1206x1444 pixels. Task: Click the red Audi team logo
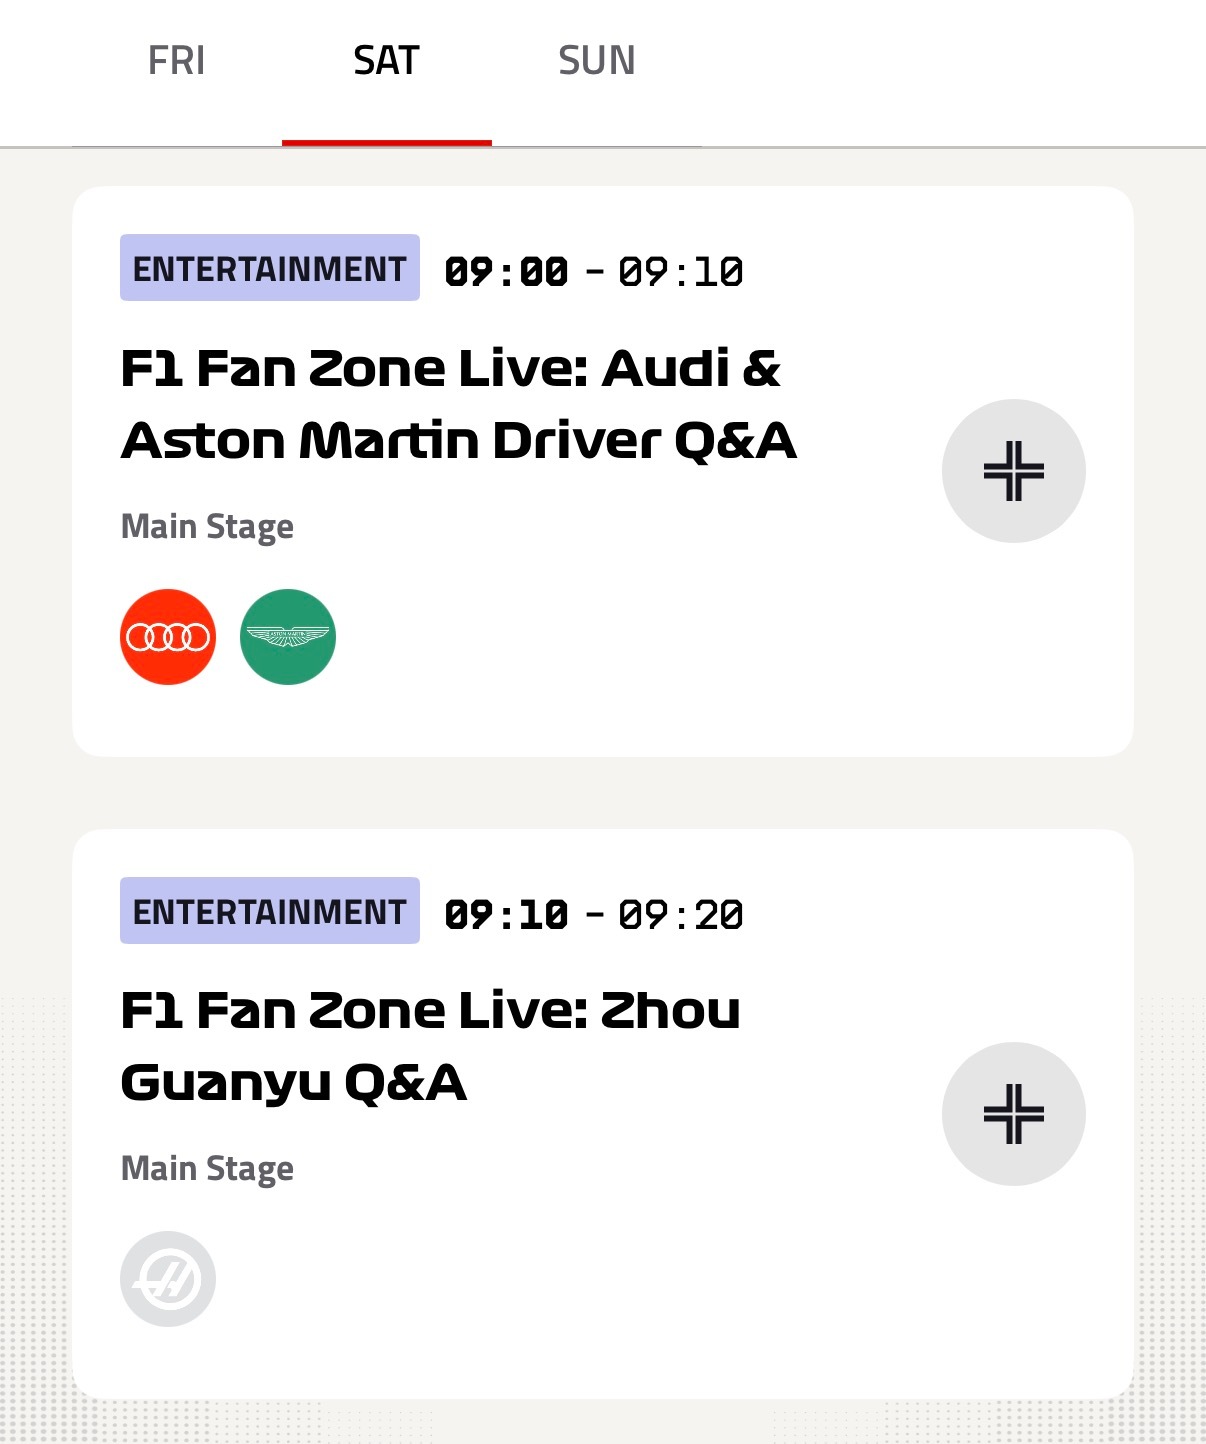[x=168, y=637]
